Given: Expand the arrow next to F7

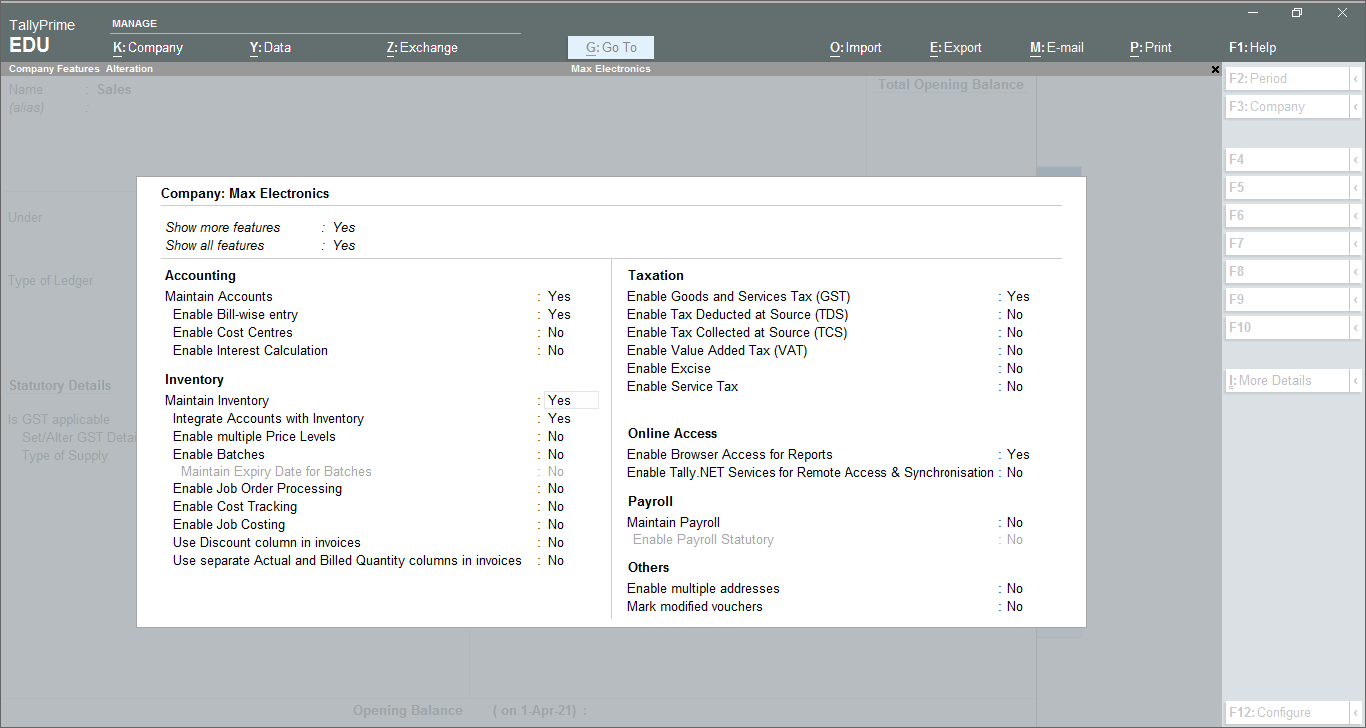Looking at the screenshot, I should coord(1356,244).
